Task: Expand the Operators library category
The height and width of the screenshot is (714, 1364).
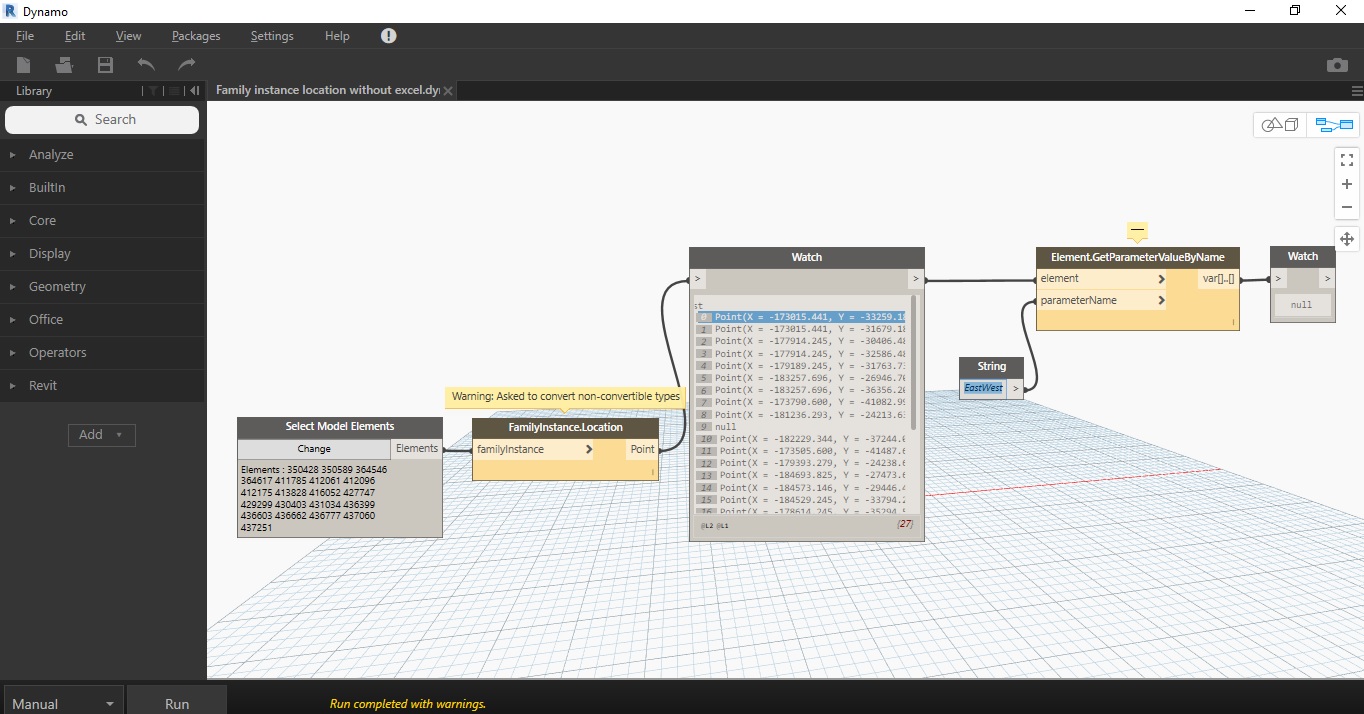Action: [x=102, y=353]
